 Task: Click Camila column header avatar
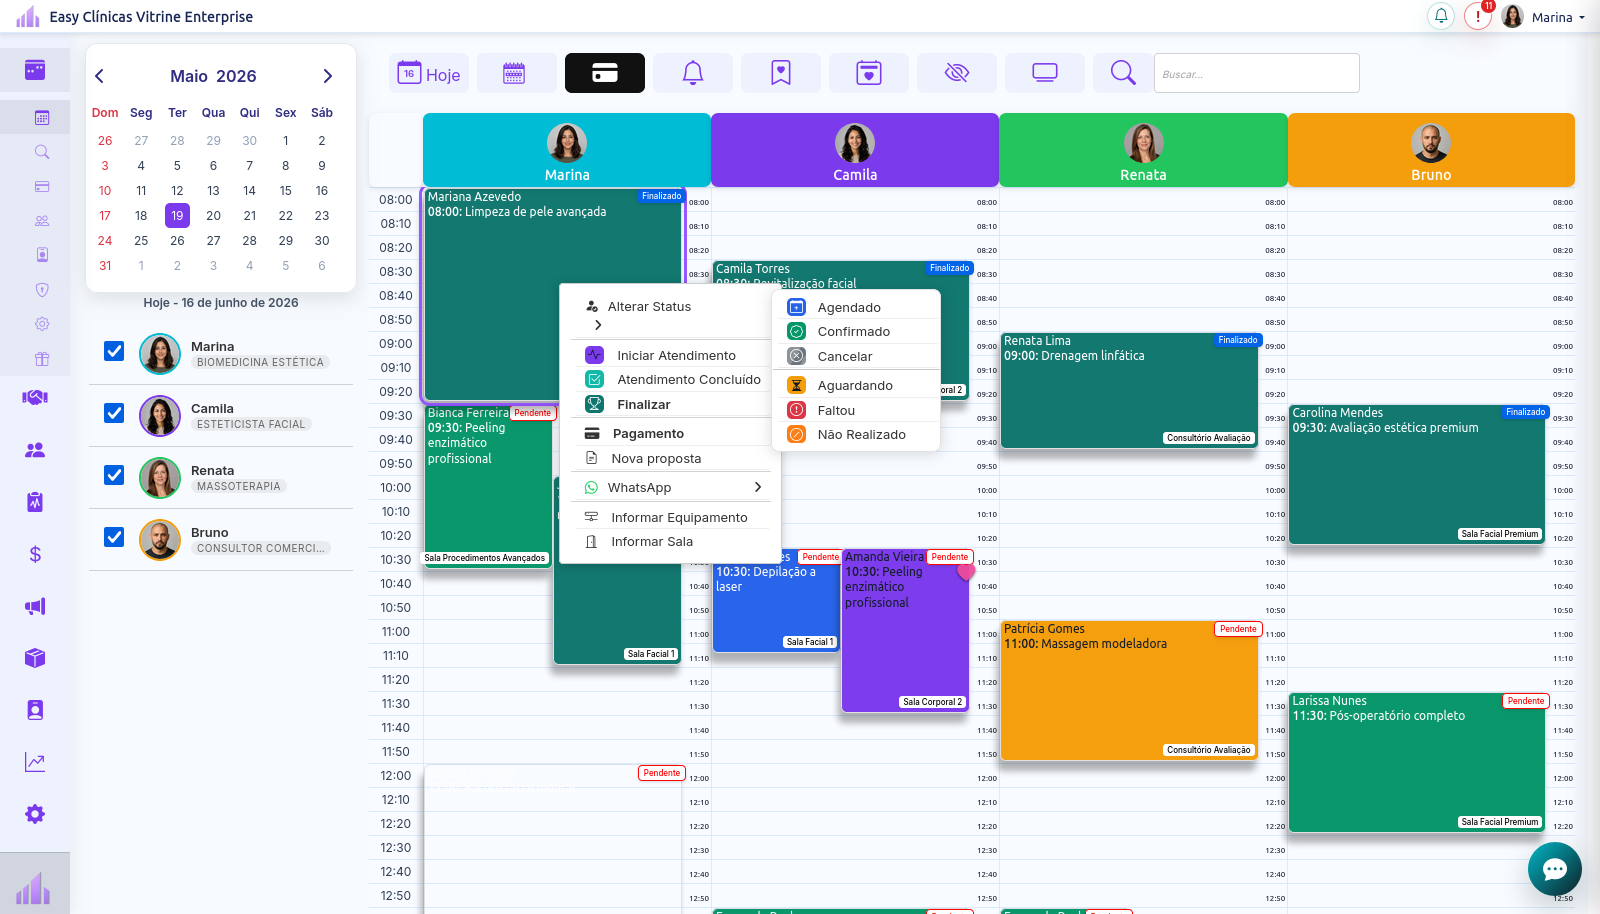(x=855, y=143)
